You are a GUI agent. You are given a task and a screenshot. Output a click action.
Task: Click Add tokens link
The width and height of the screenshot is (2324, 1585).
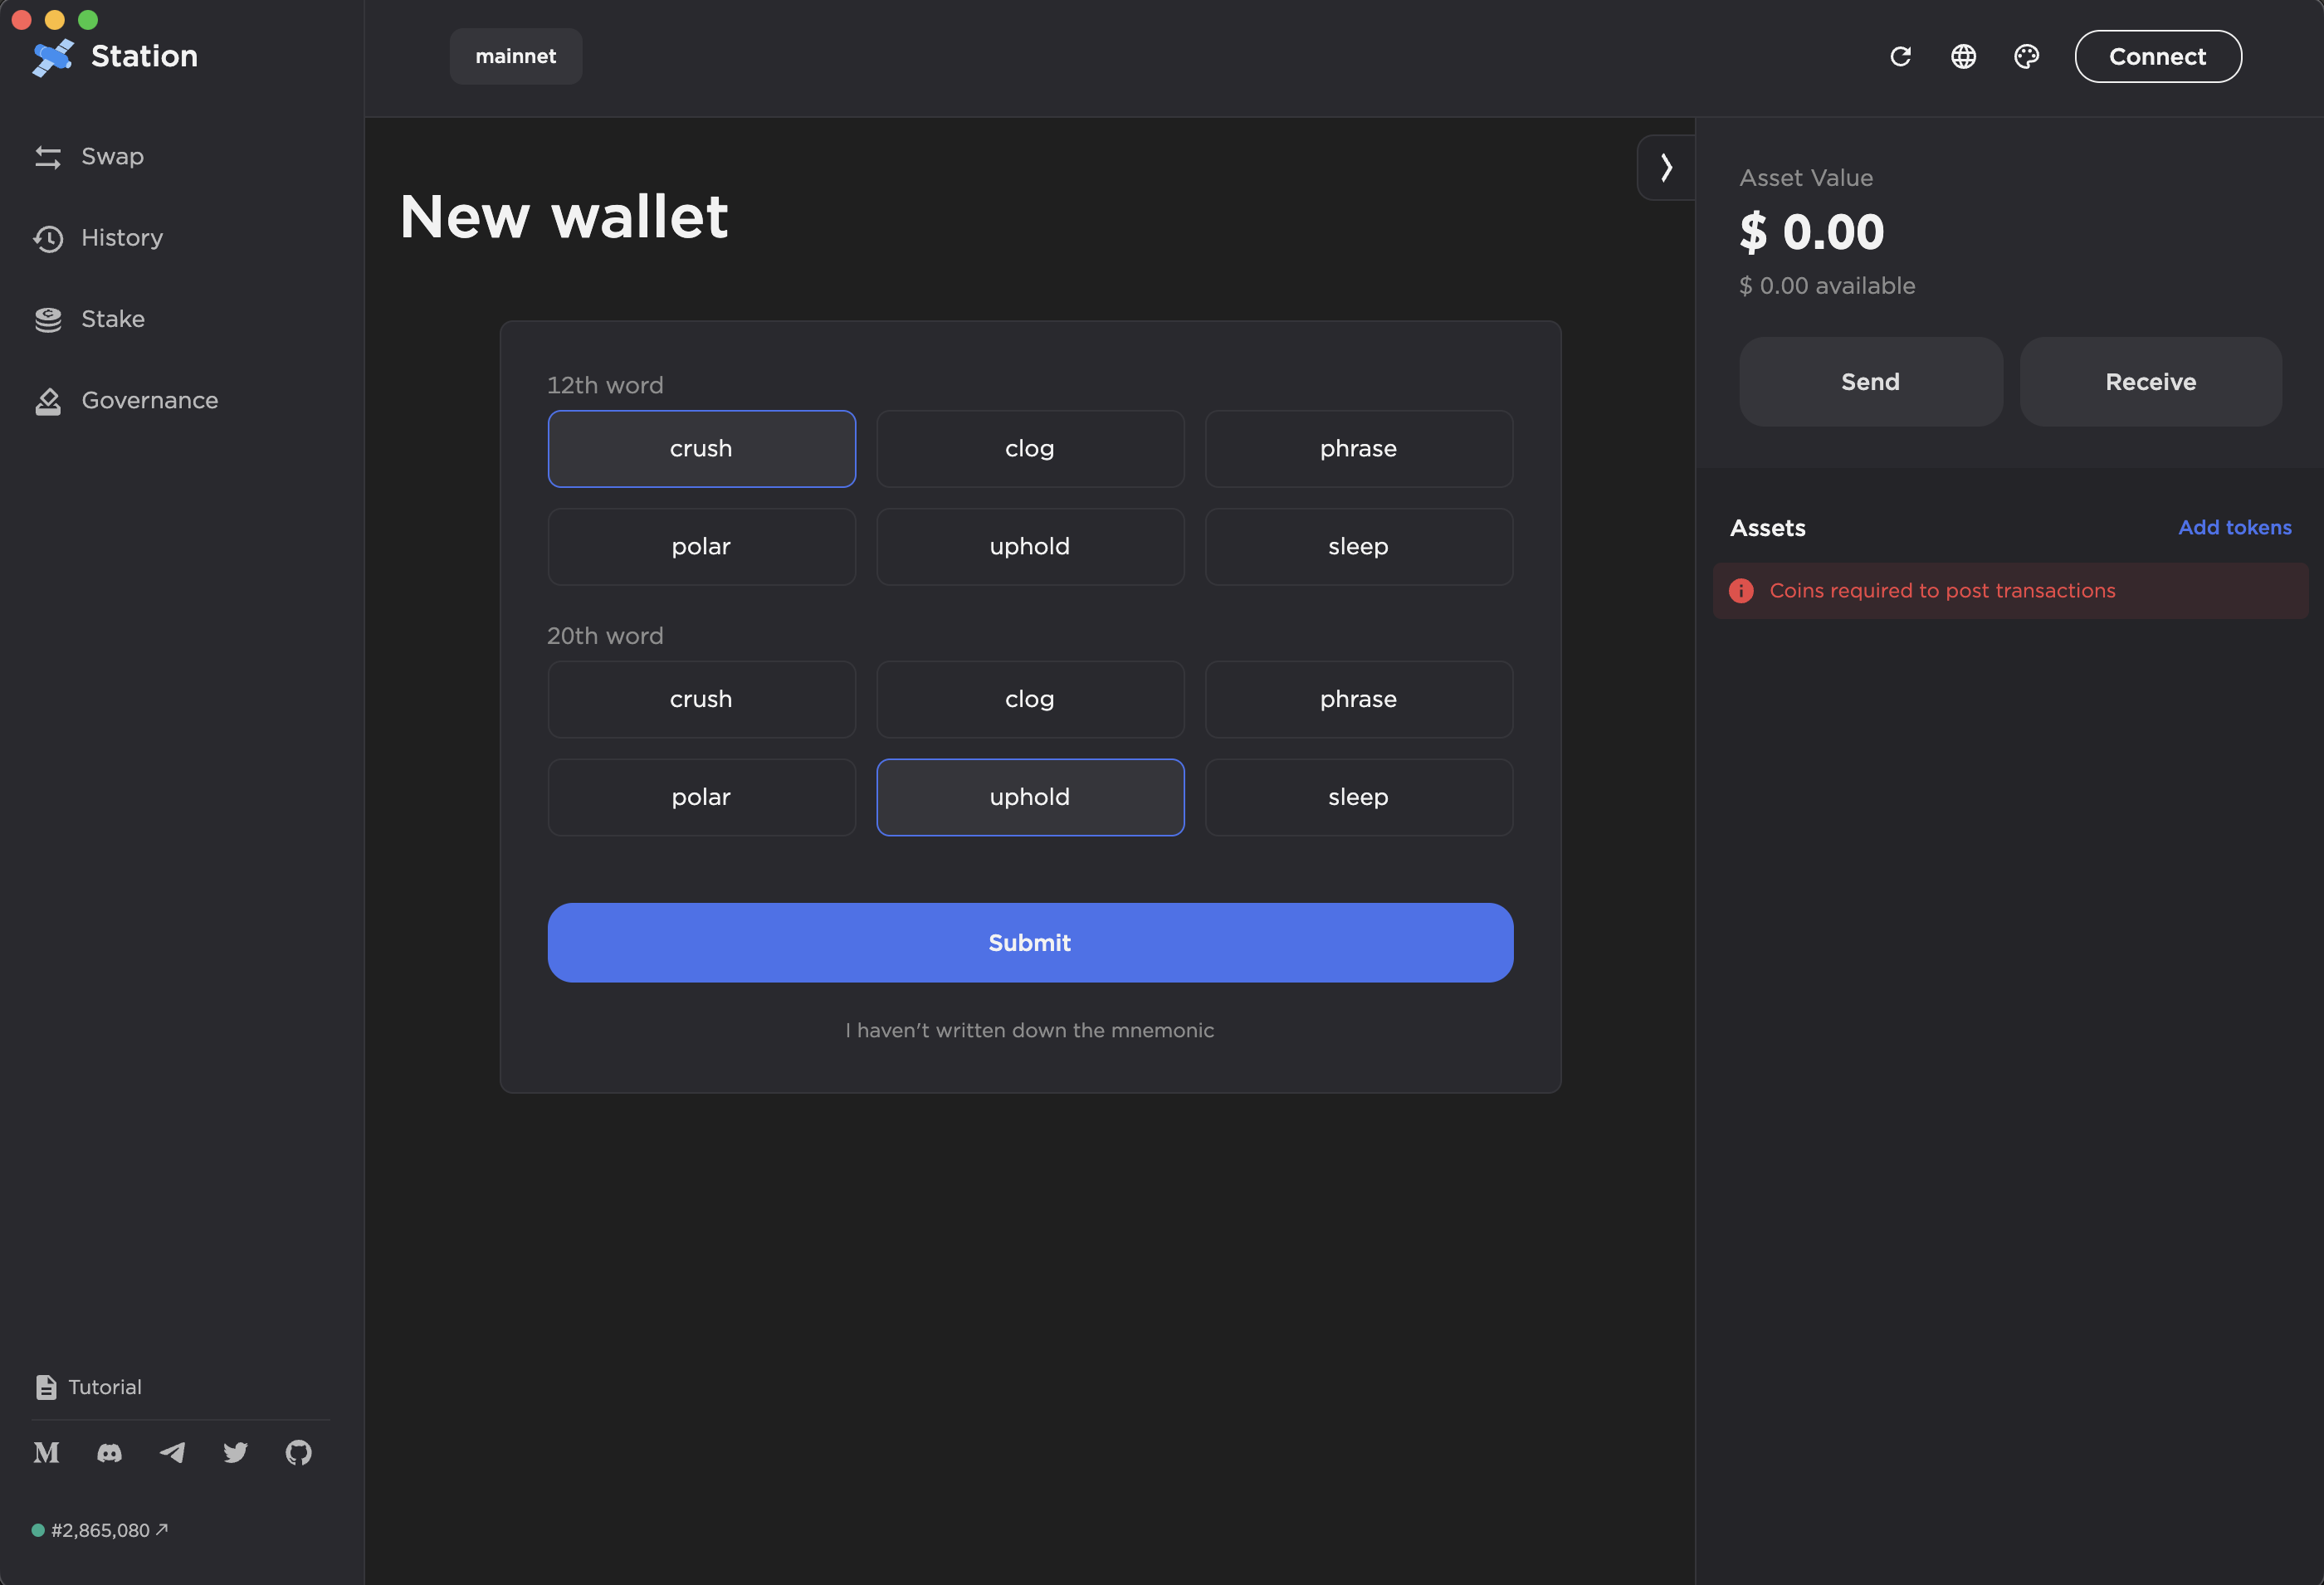tap(2234, 527)
